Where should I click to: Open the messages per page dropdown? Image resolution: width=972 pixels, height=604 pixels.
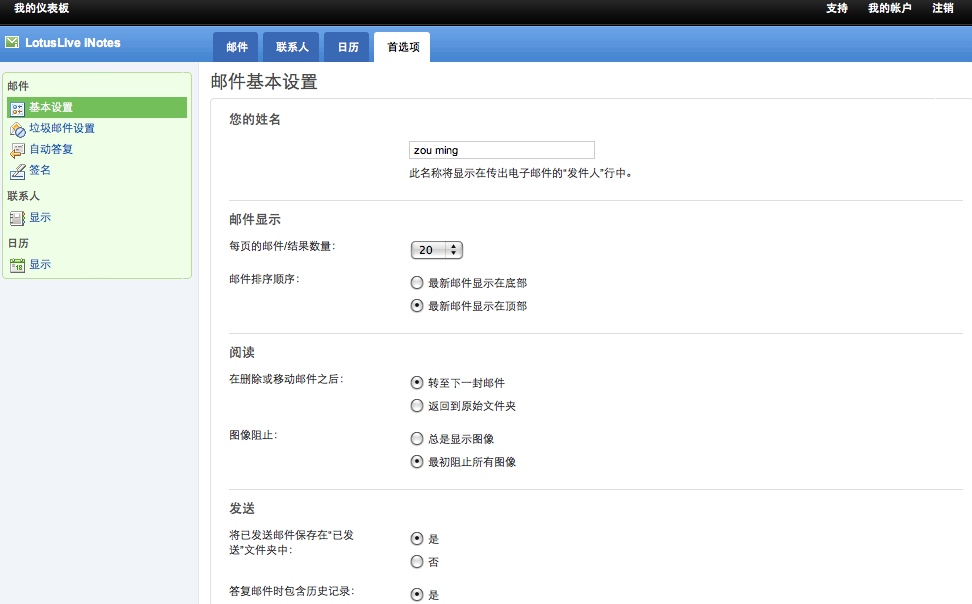437,250
